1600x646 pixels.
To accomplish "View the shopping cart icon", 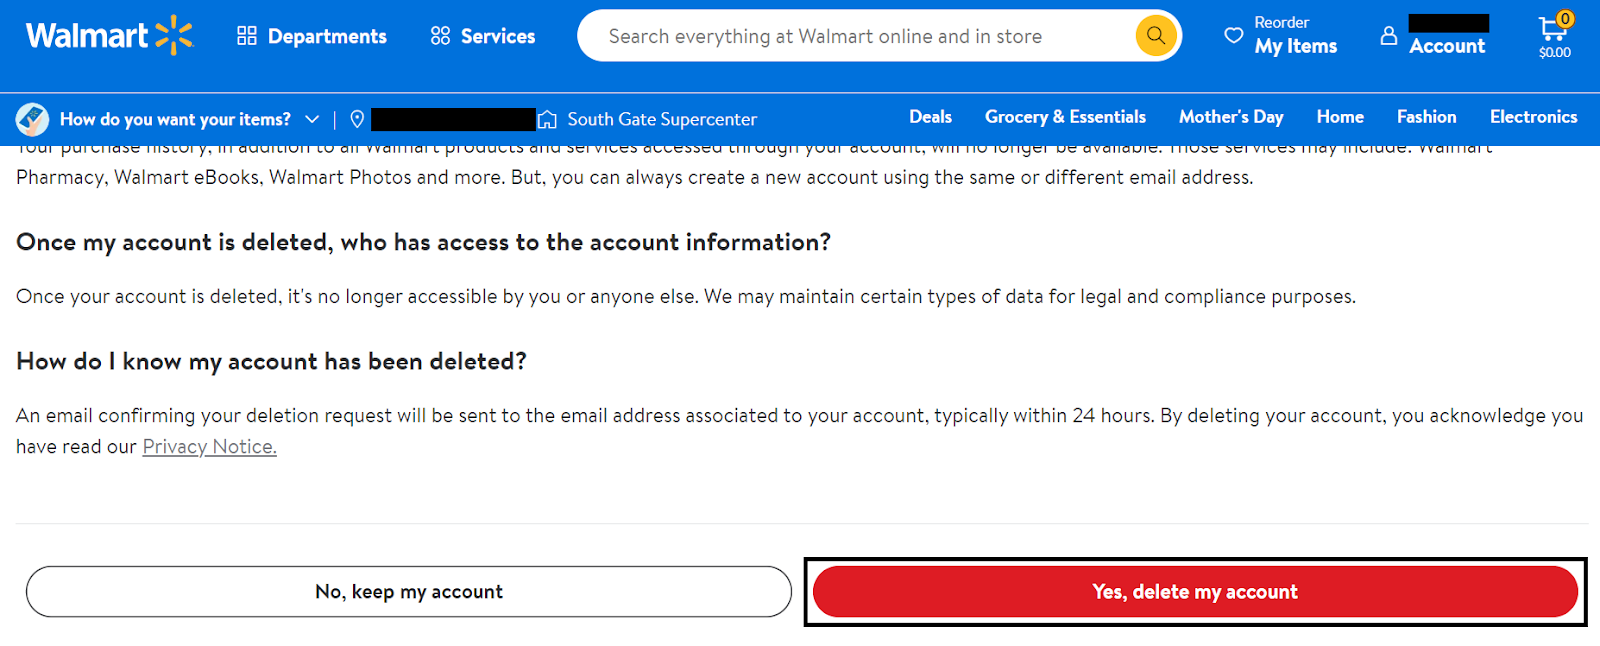I will 1553,33.
